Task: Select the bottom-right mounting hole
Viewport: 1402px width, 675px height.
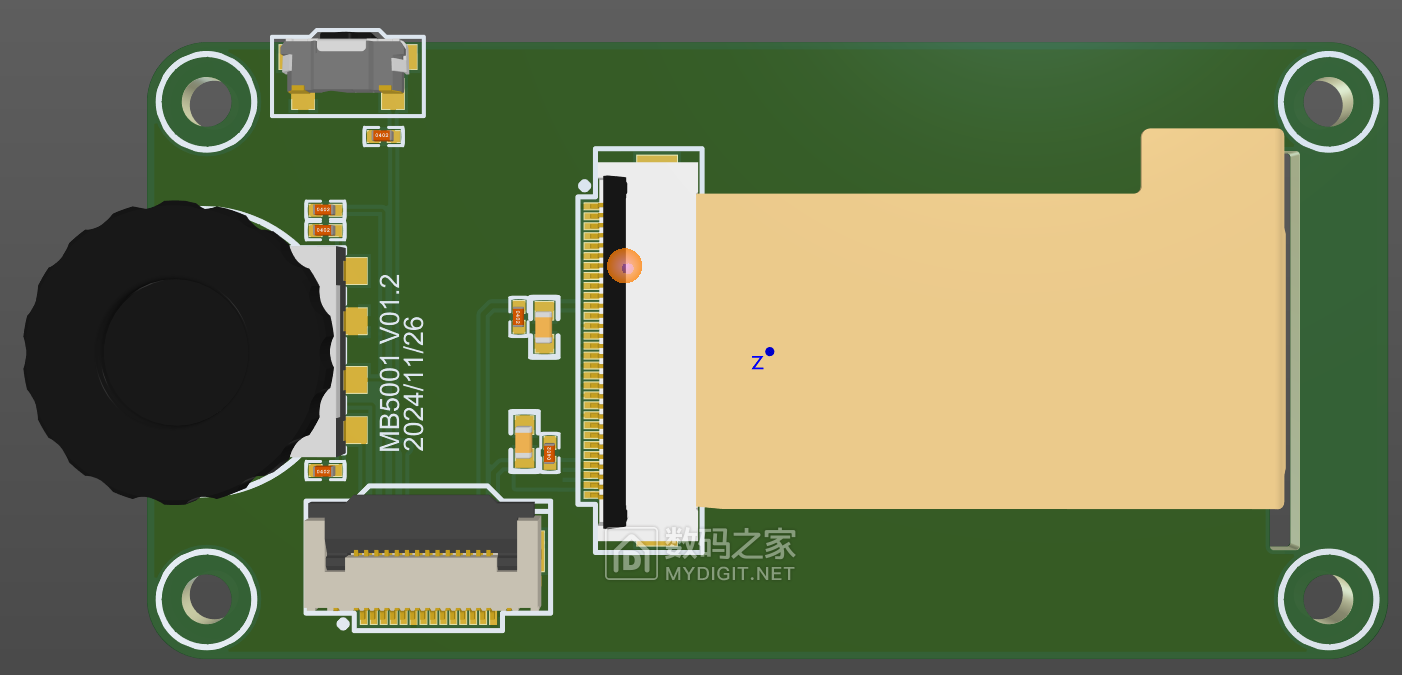Action: pos(1328,598)
